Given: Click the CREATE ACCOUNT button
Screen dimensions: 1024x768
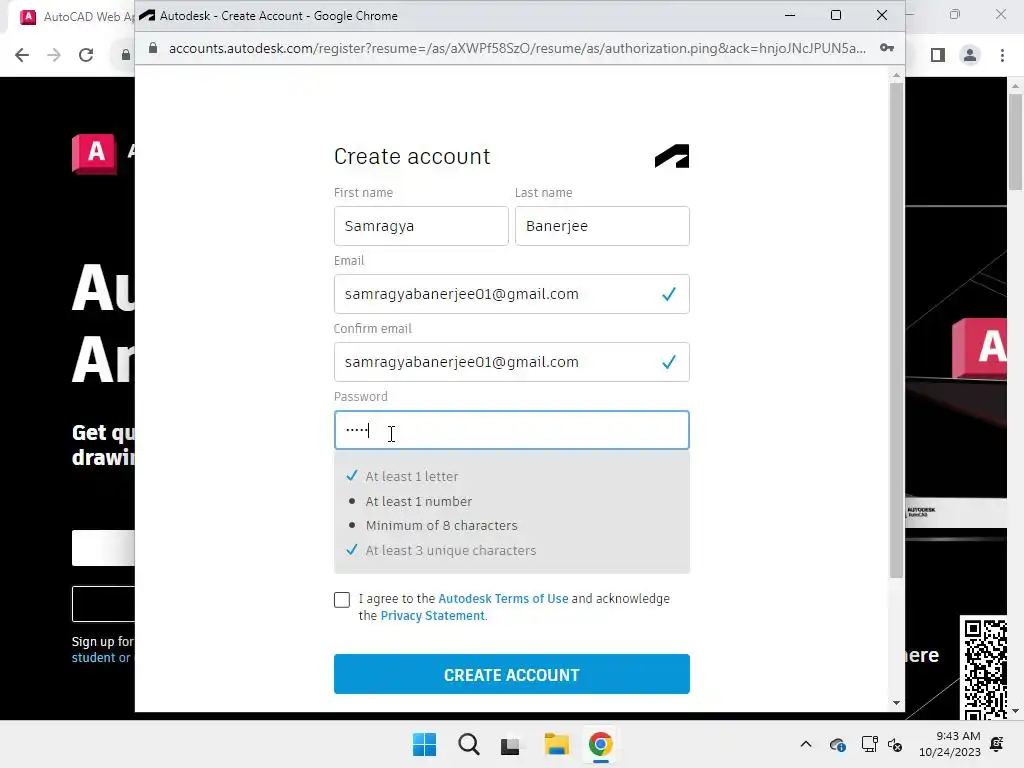Looking at the screenshot, I should 511,674.
